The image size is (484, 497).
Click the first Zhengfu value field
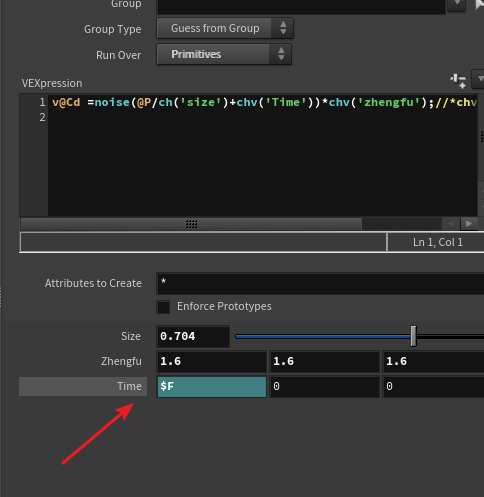(x=212, y=361)
